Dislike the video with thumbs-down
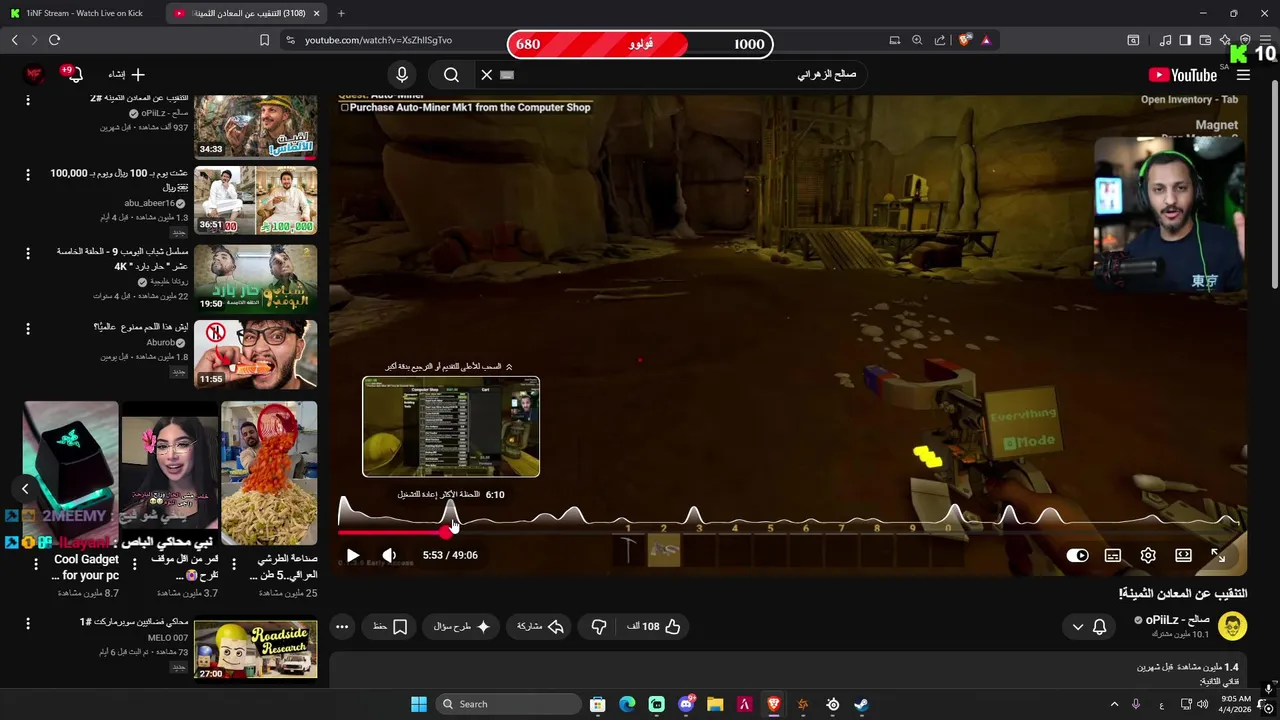Viewport: 1280px width, 720px height. [x=599, y=627]
